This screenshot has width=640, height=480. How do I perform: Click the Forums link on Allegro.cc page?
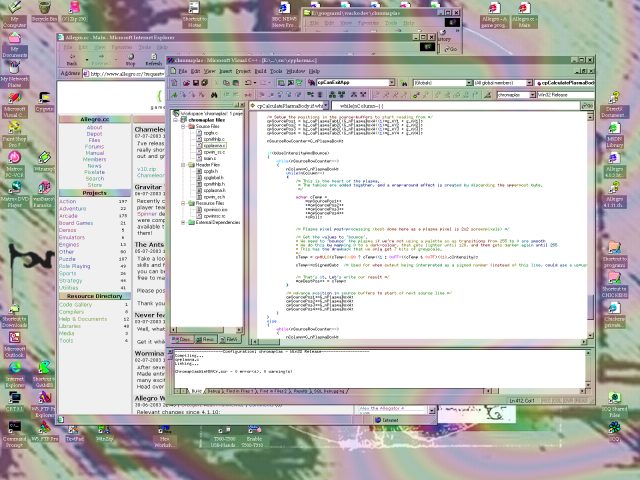click(x=94, y=147)
